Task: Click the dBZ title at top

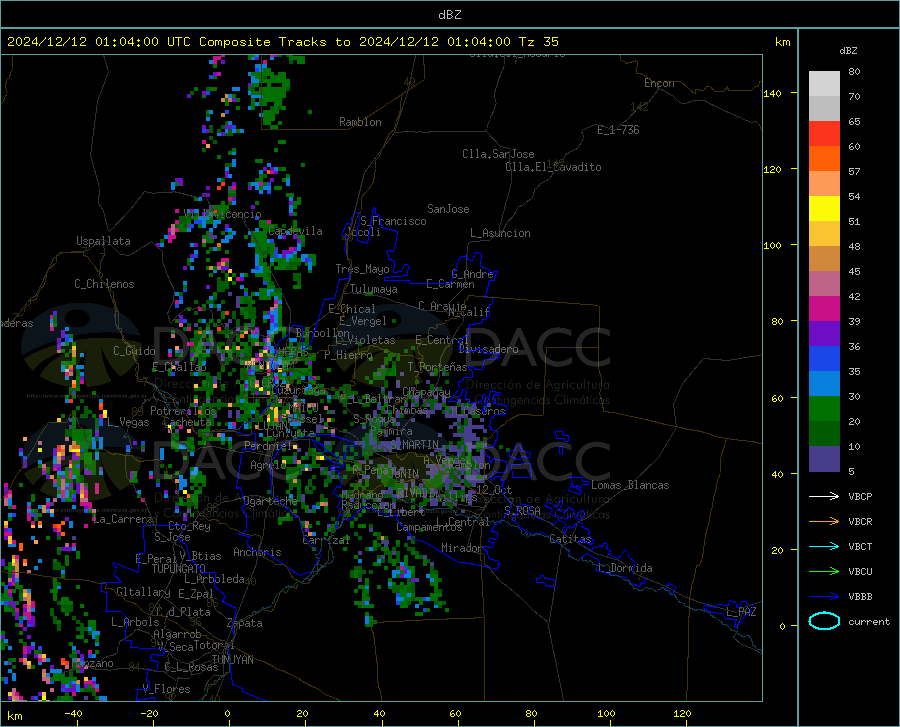Action: pyautogui.click(x=449, y=14)
